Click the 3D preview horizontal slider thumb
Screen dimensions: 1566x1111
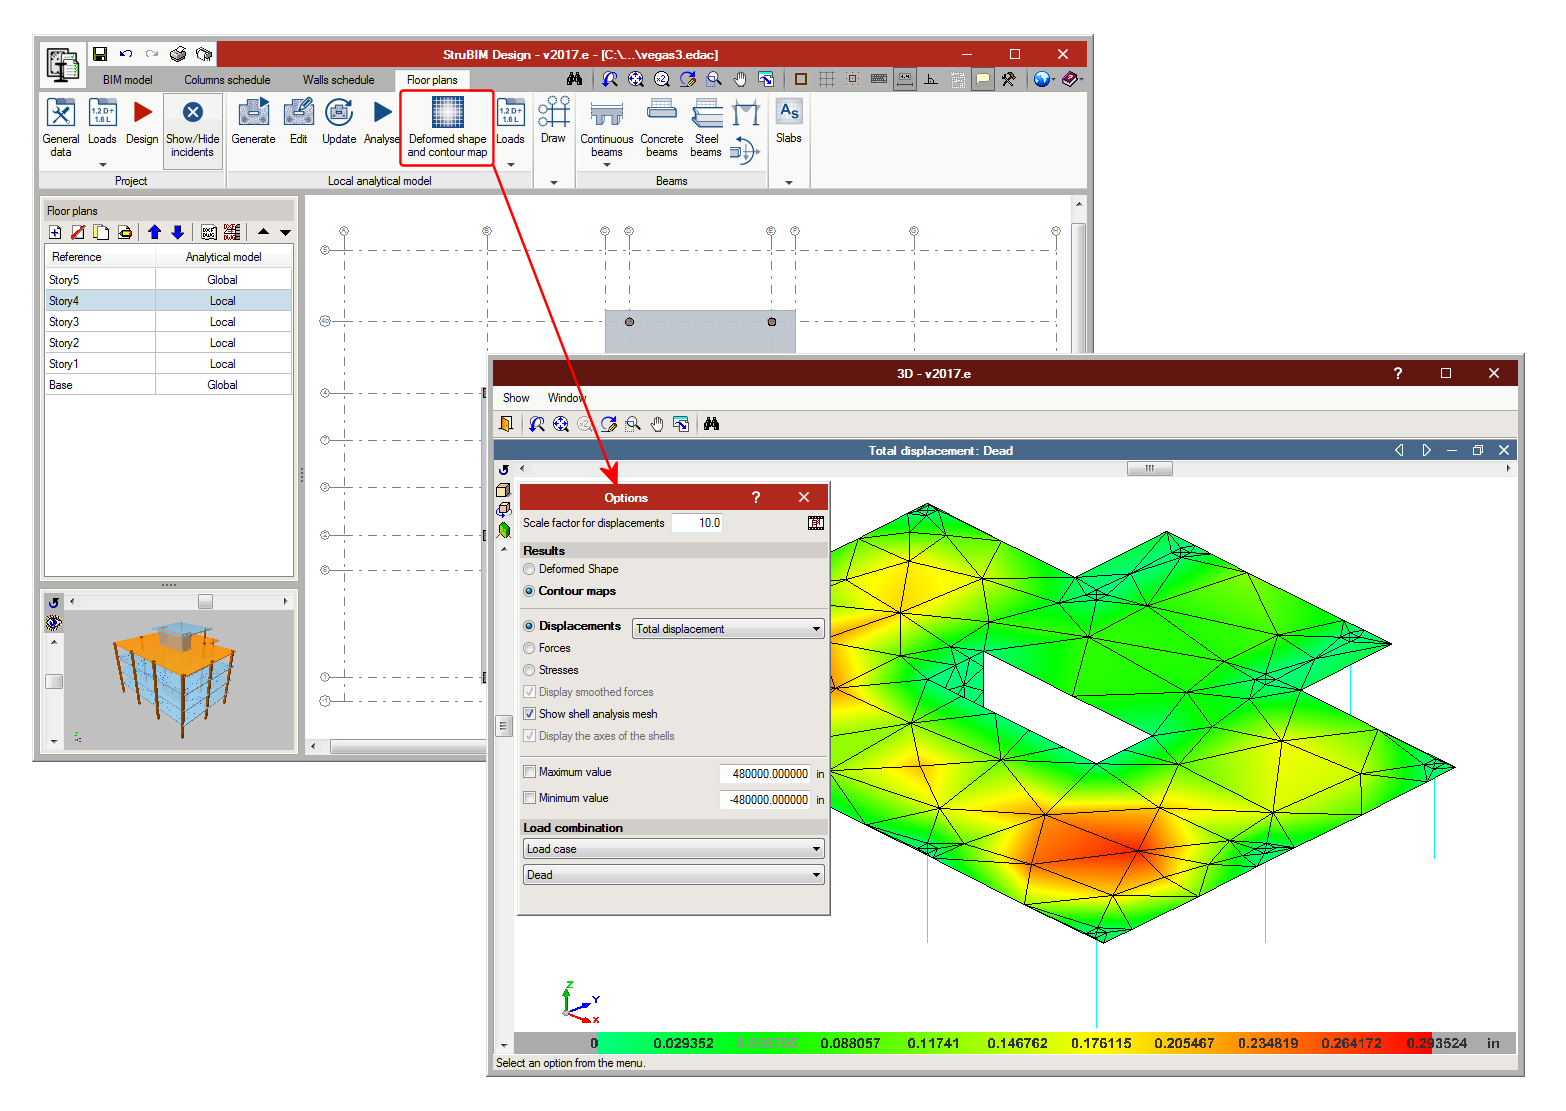tap(205, 602)
